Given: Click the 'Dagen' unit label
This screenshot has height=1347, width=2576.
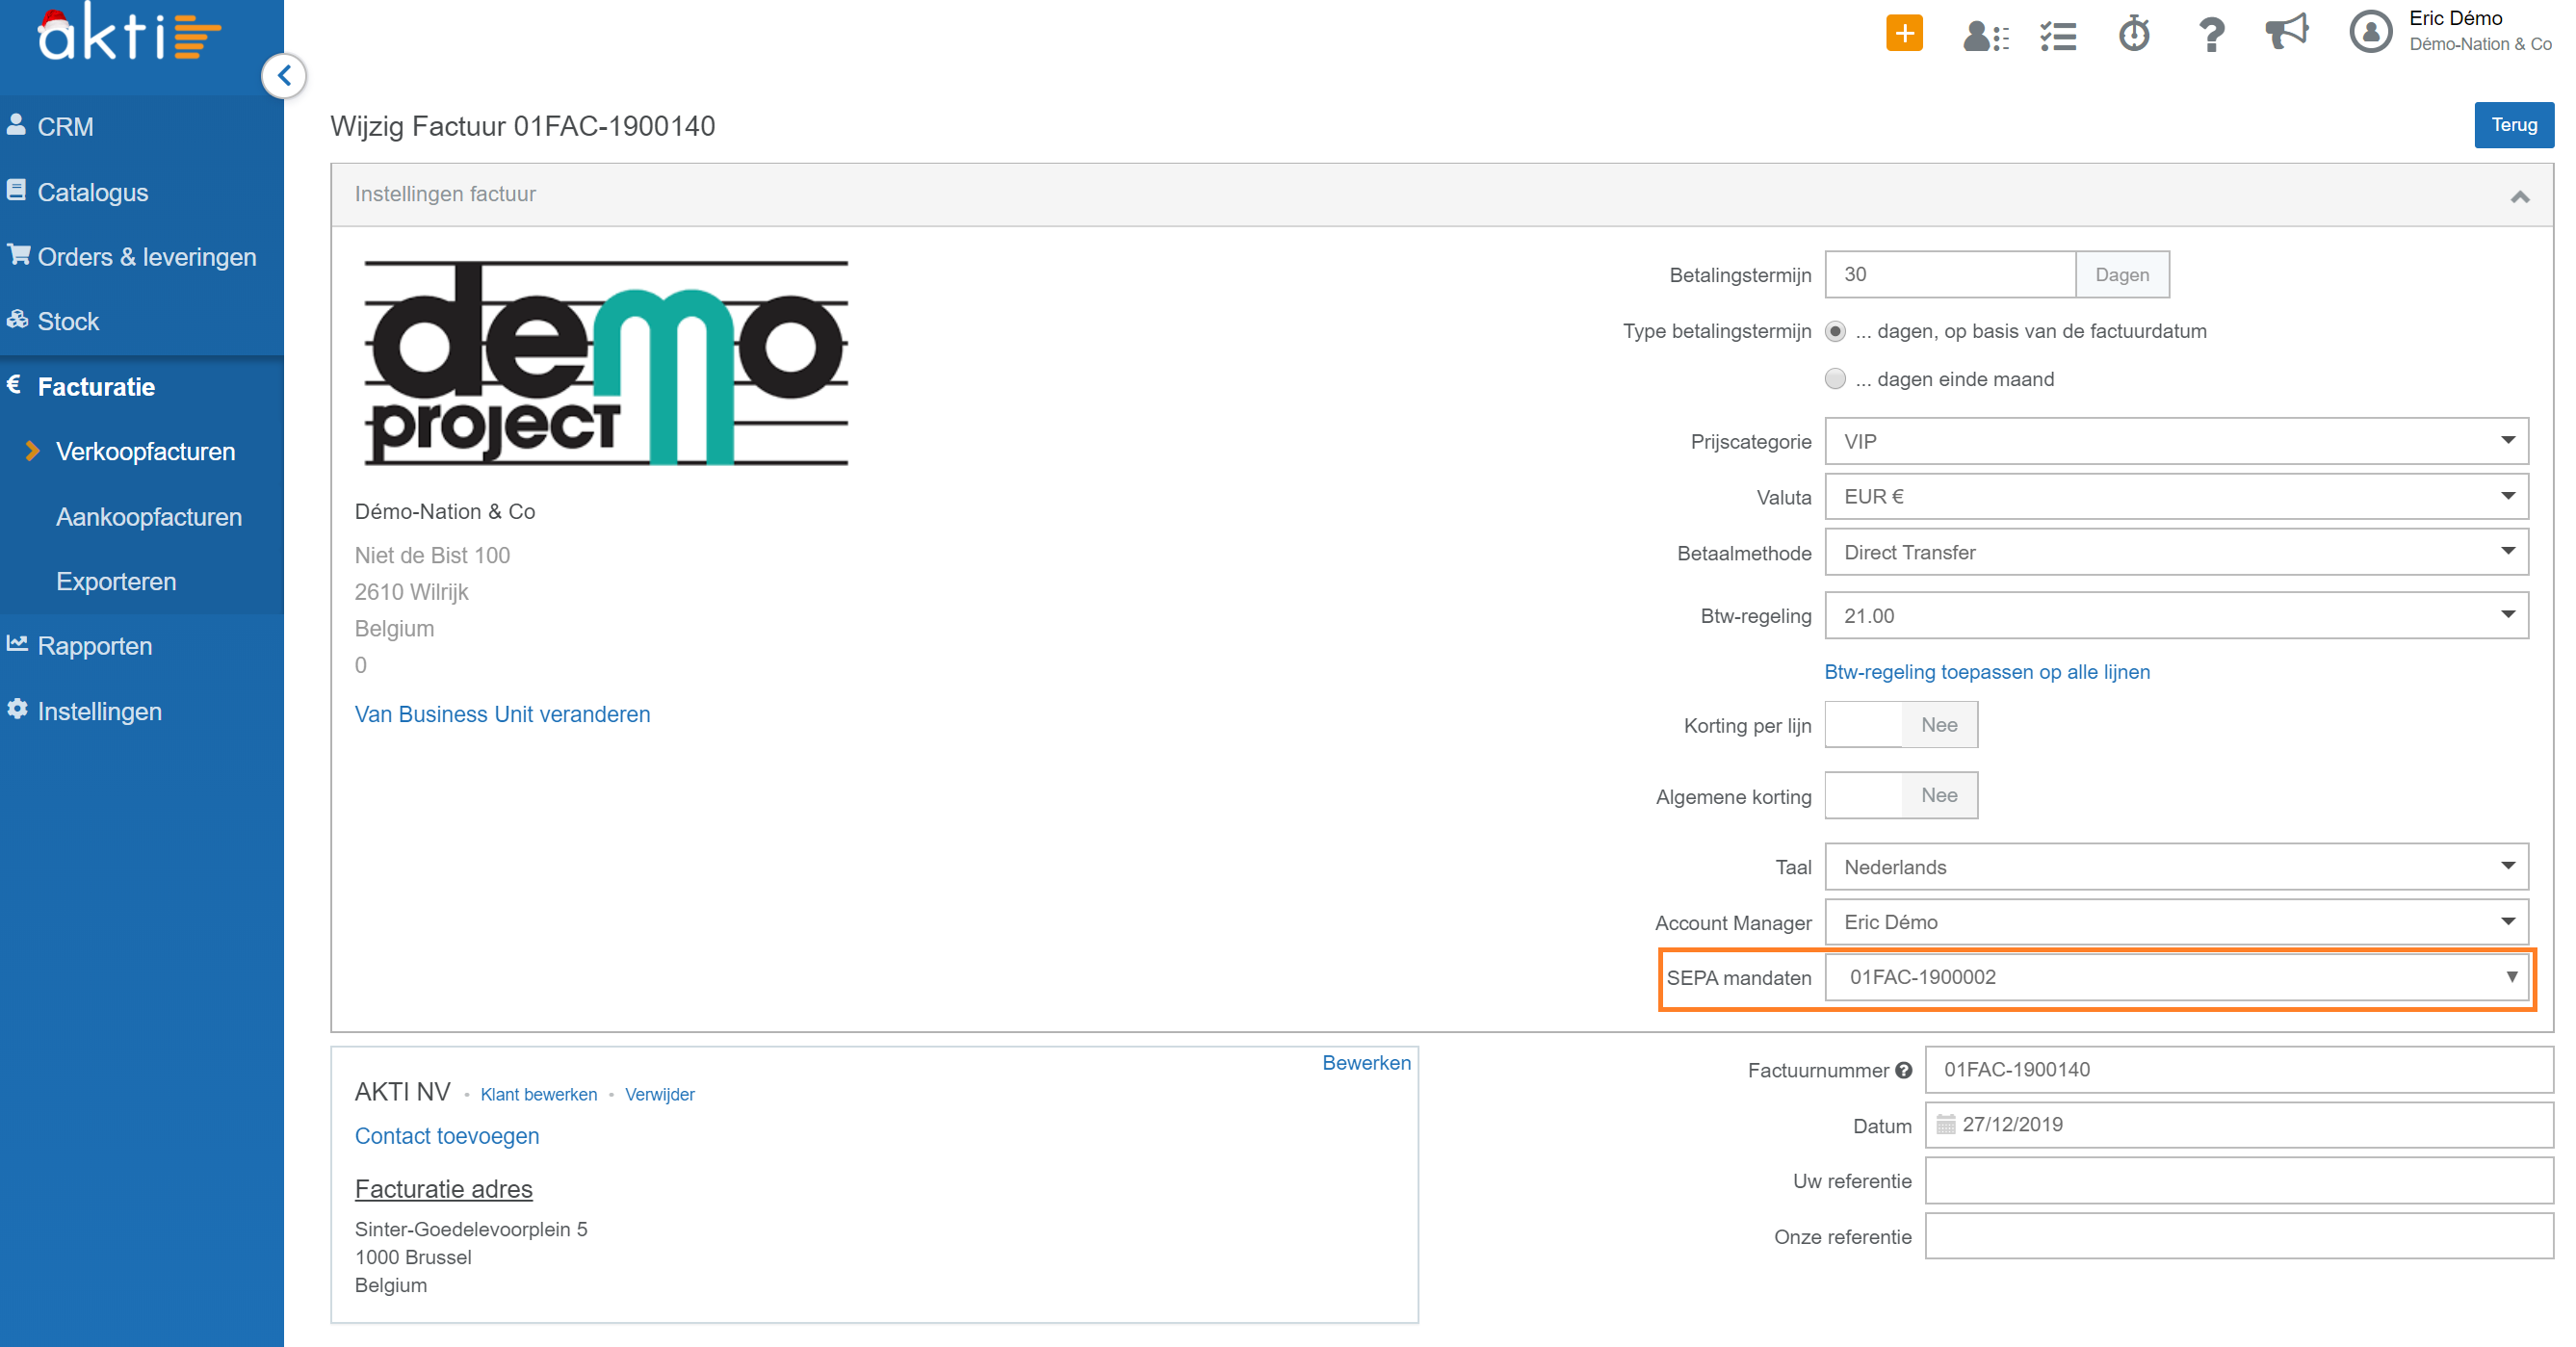Looking at the screenshot, I should 2122,274.
